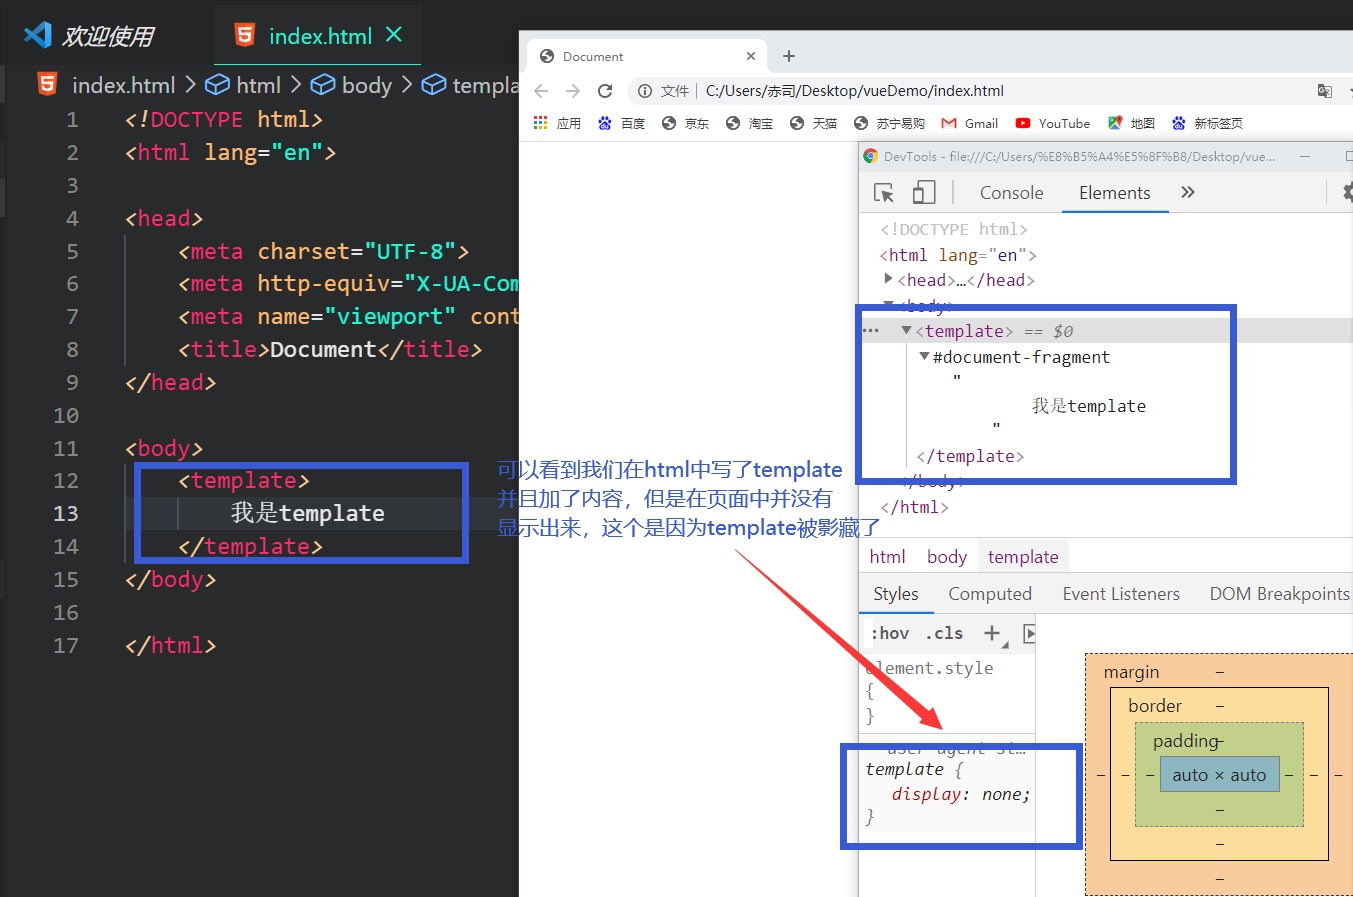Add a new style rule with plus icon
1353x897 pixels.
(x=992, y=633)
